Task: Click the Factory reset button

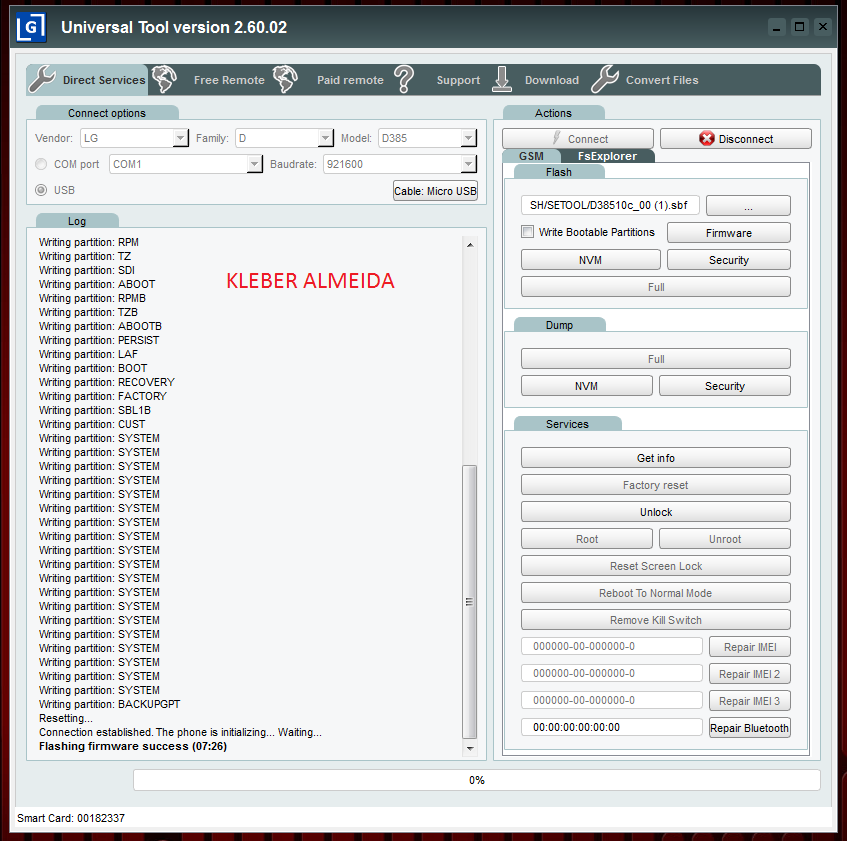Action: pos(656,485)
